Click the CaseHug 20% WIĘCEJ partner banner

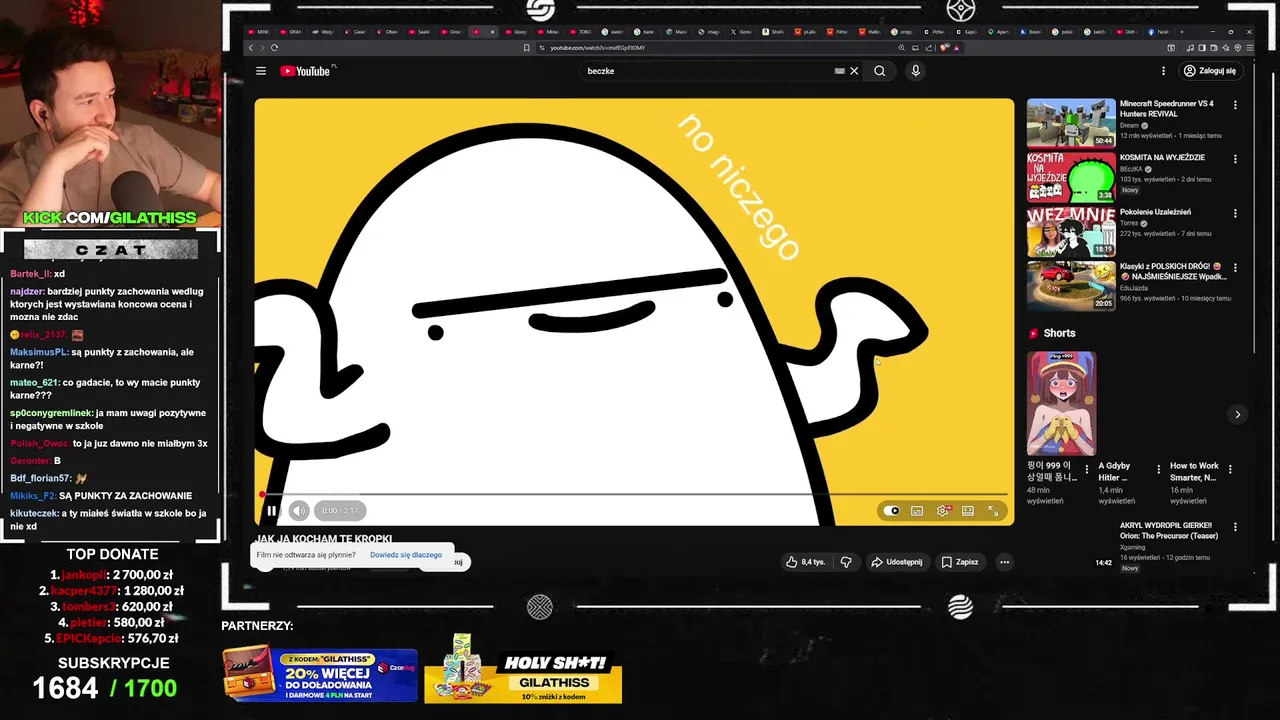pyautogui.click(x=319, y=674)
